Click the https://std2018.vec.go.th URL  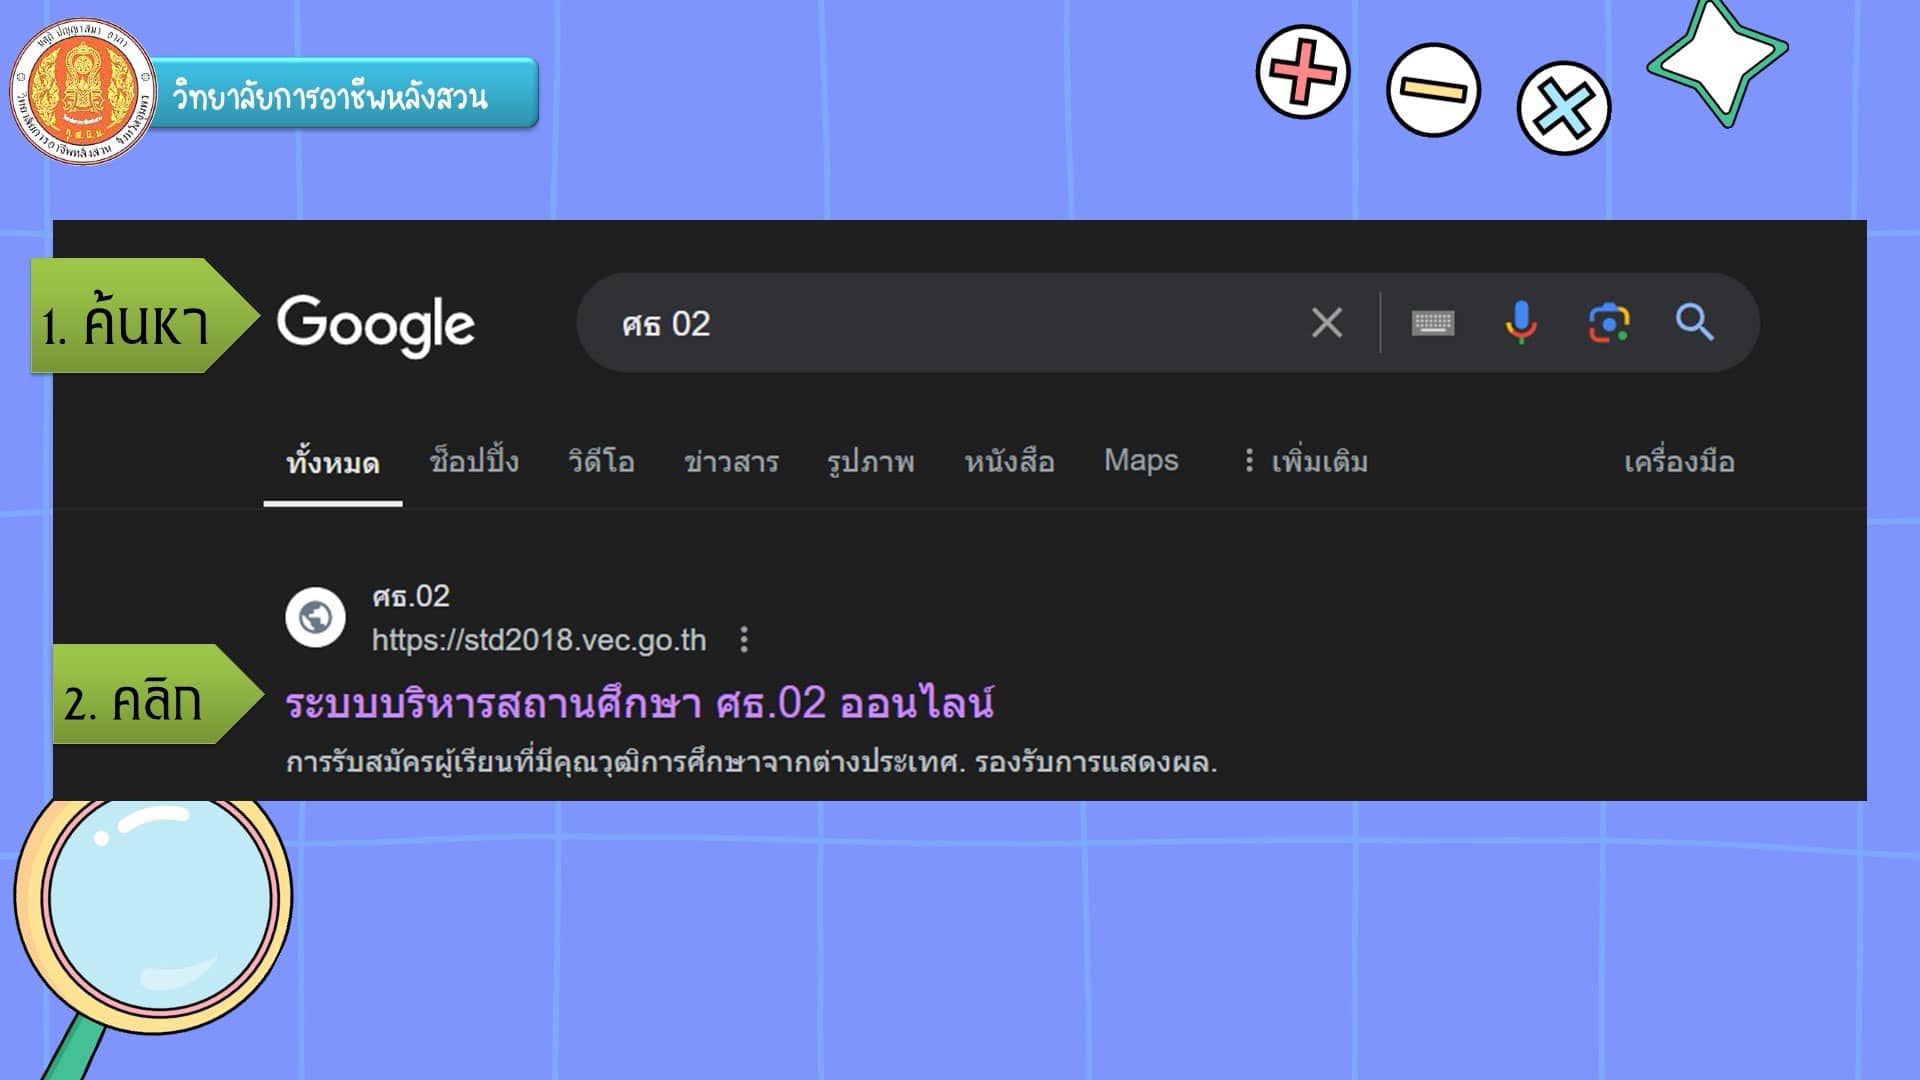click(539, 640)
